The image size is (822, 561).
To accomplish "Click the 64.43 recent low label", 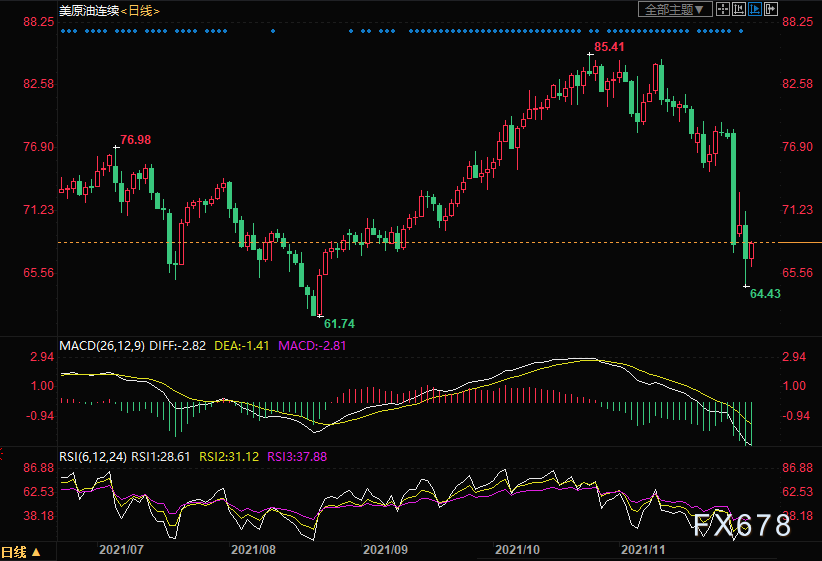I will pos(765,294).
